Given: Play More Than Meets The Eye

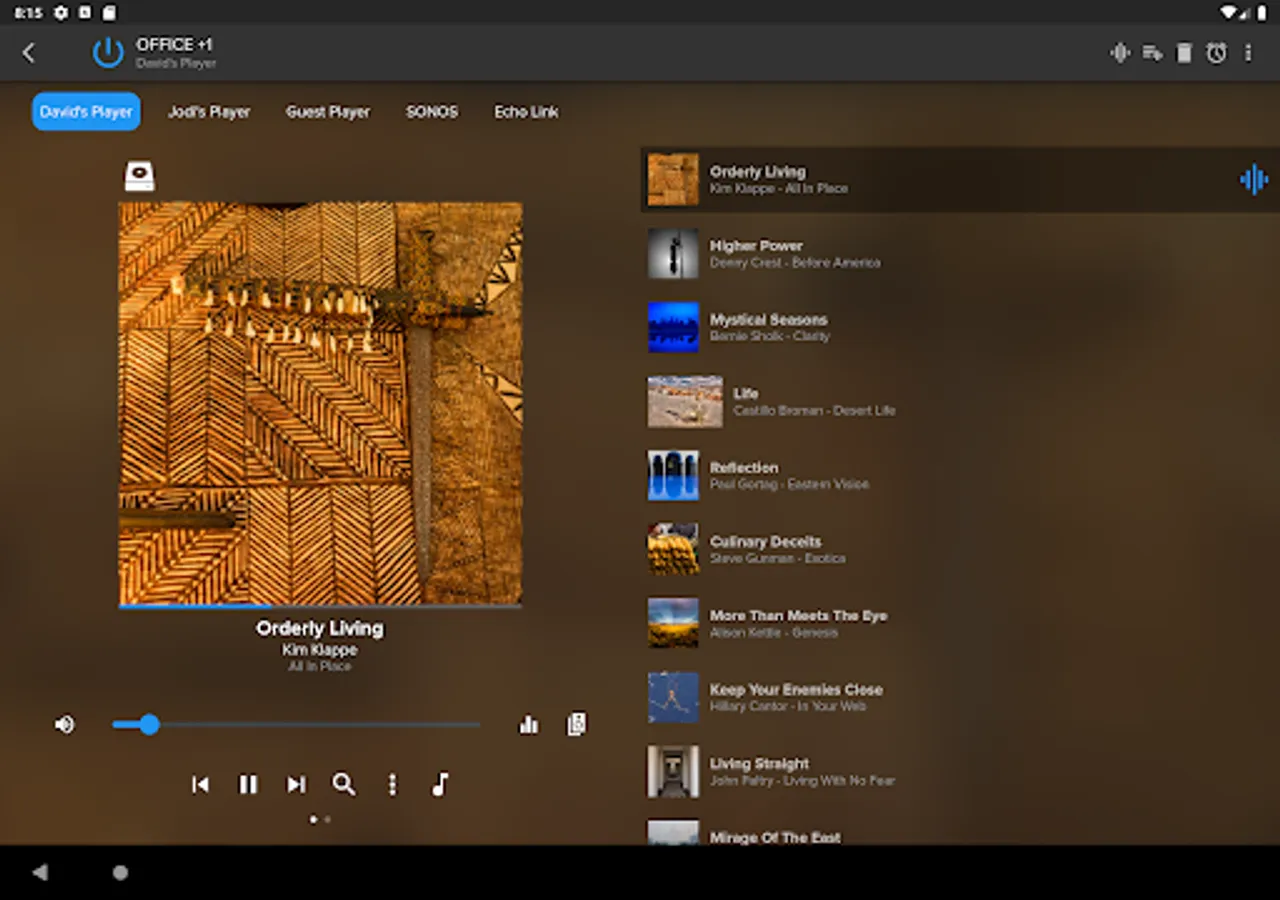Looking at the screenshot, I should [x=960, y=624].
